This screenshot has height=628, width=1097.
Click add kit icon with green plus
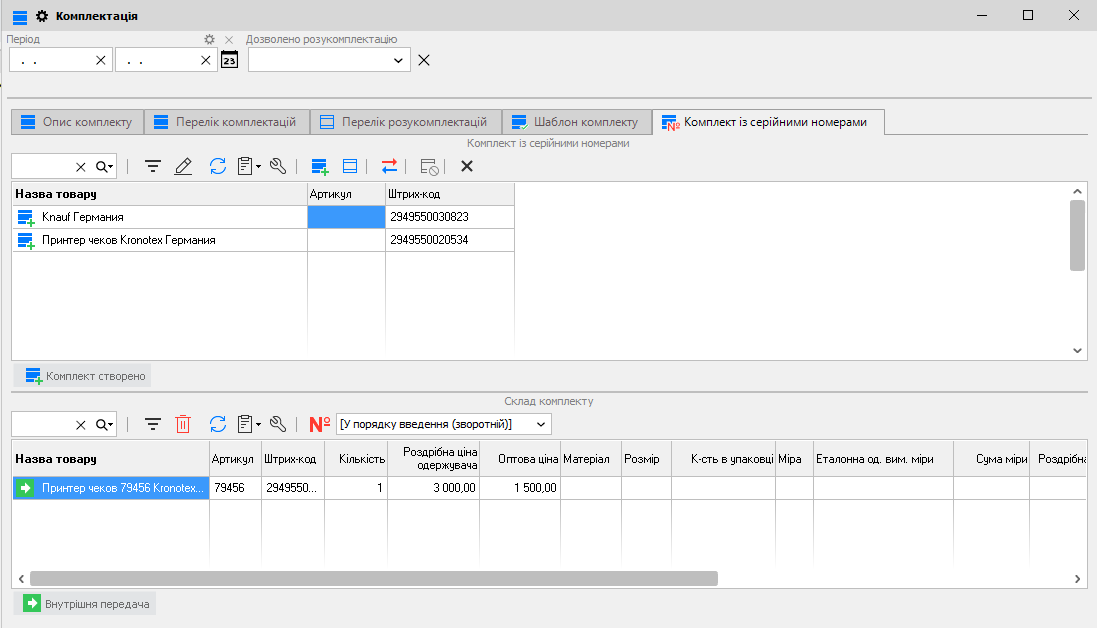click(x=319, y=167)
